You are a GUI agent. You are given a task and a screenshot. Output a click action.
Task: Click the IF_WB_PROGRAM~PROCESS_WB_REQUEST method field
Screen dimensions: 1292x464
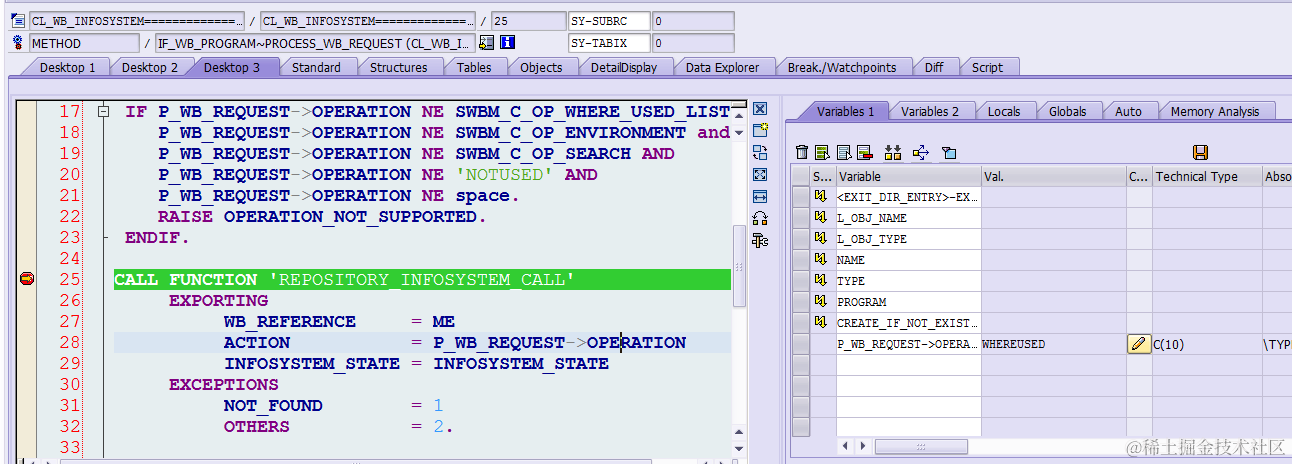[x=315, y=43]
